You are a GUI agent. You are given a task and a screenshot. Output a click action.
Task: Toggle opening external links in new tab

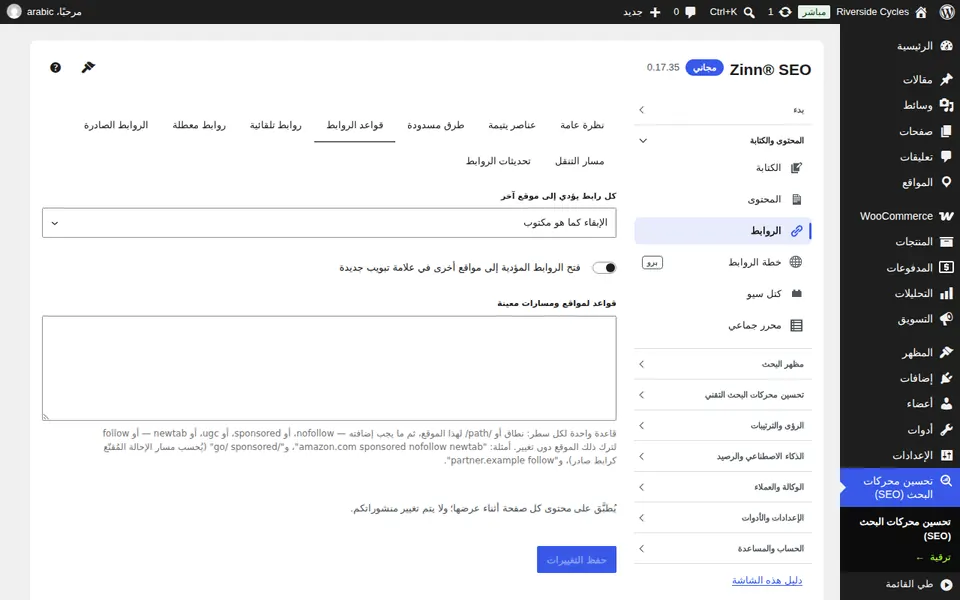click(604, 268)
